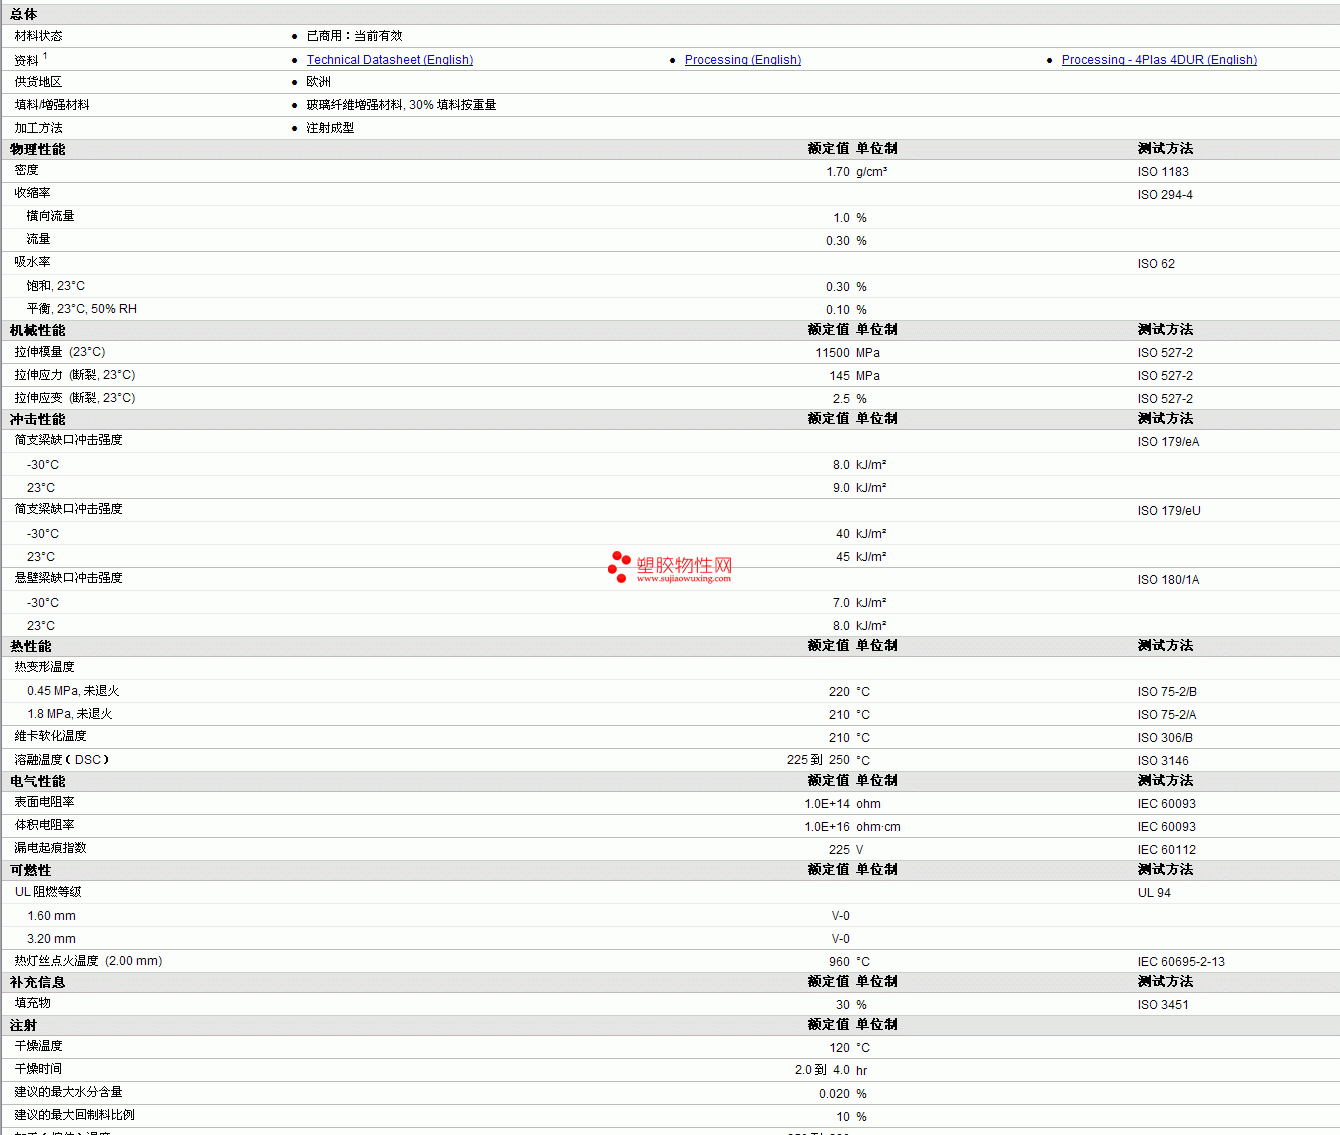Click the 'ISO 294-4' test method
The width and height of the screenshot is (1340, 1135).
[1165, 195]
